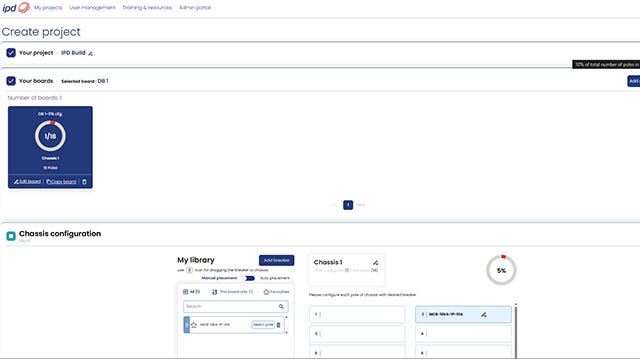The height and width of the screenshot is (360, 640).
Task: Edit the breaker in pole 2
Action: (x=484, y=314)
